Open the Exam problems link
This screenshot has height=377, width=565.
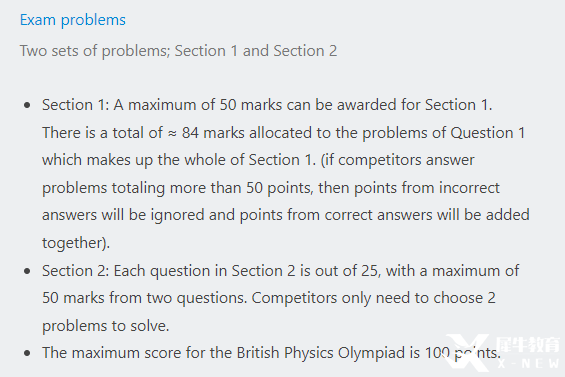(73, 20)
